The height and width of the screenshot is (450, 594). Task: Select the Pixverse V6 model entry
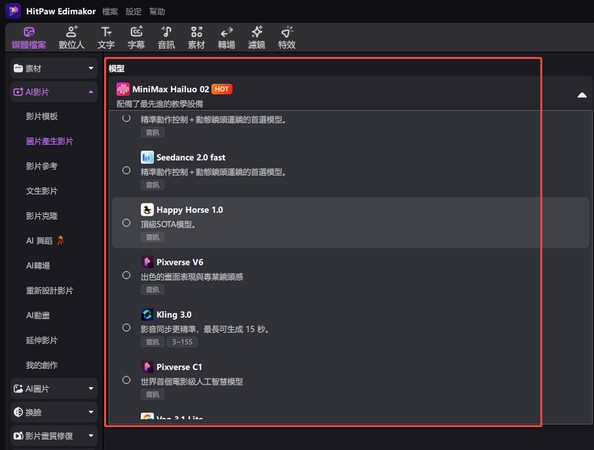(x=350, y=275)
